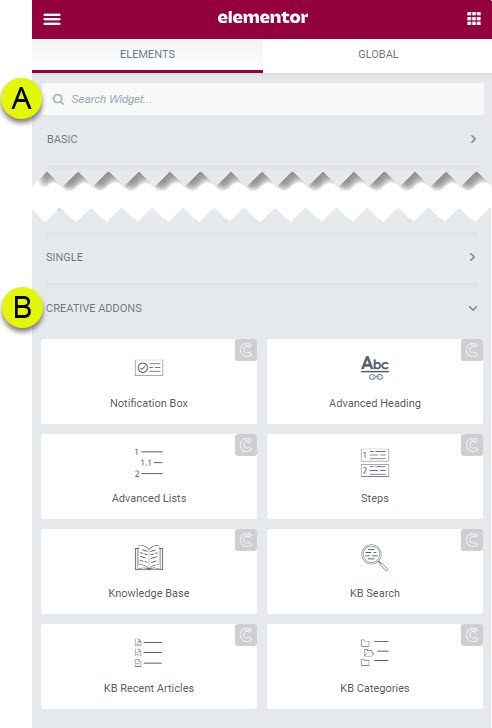Select the Advanced Heading widget
This screenshot has width=492, height=728.
coord(375,381)
